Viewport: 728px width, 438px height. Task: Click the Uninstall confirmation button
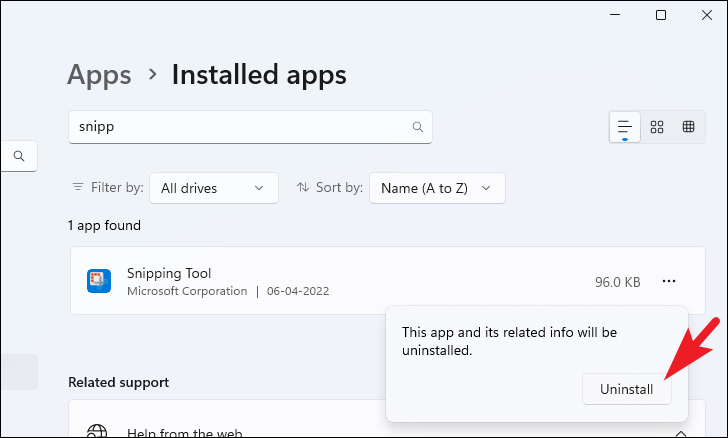pyautogui.click(x=626, y=389)
